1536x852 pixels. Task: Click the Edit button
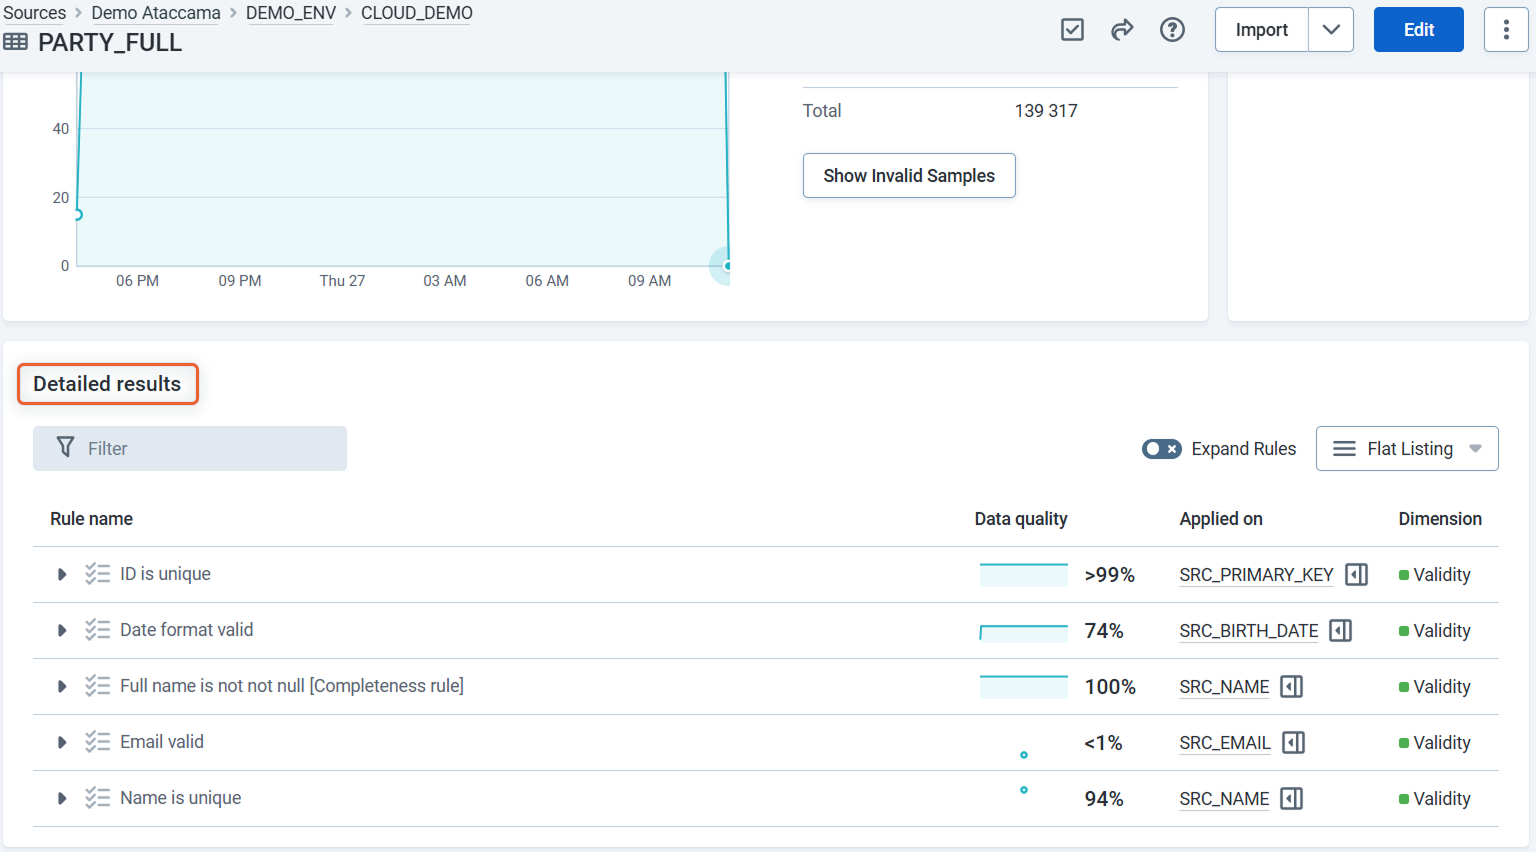pyautogui.click(x=1418, y=29)
